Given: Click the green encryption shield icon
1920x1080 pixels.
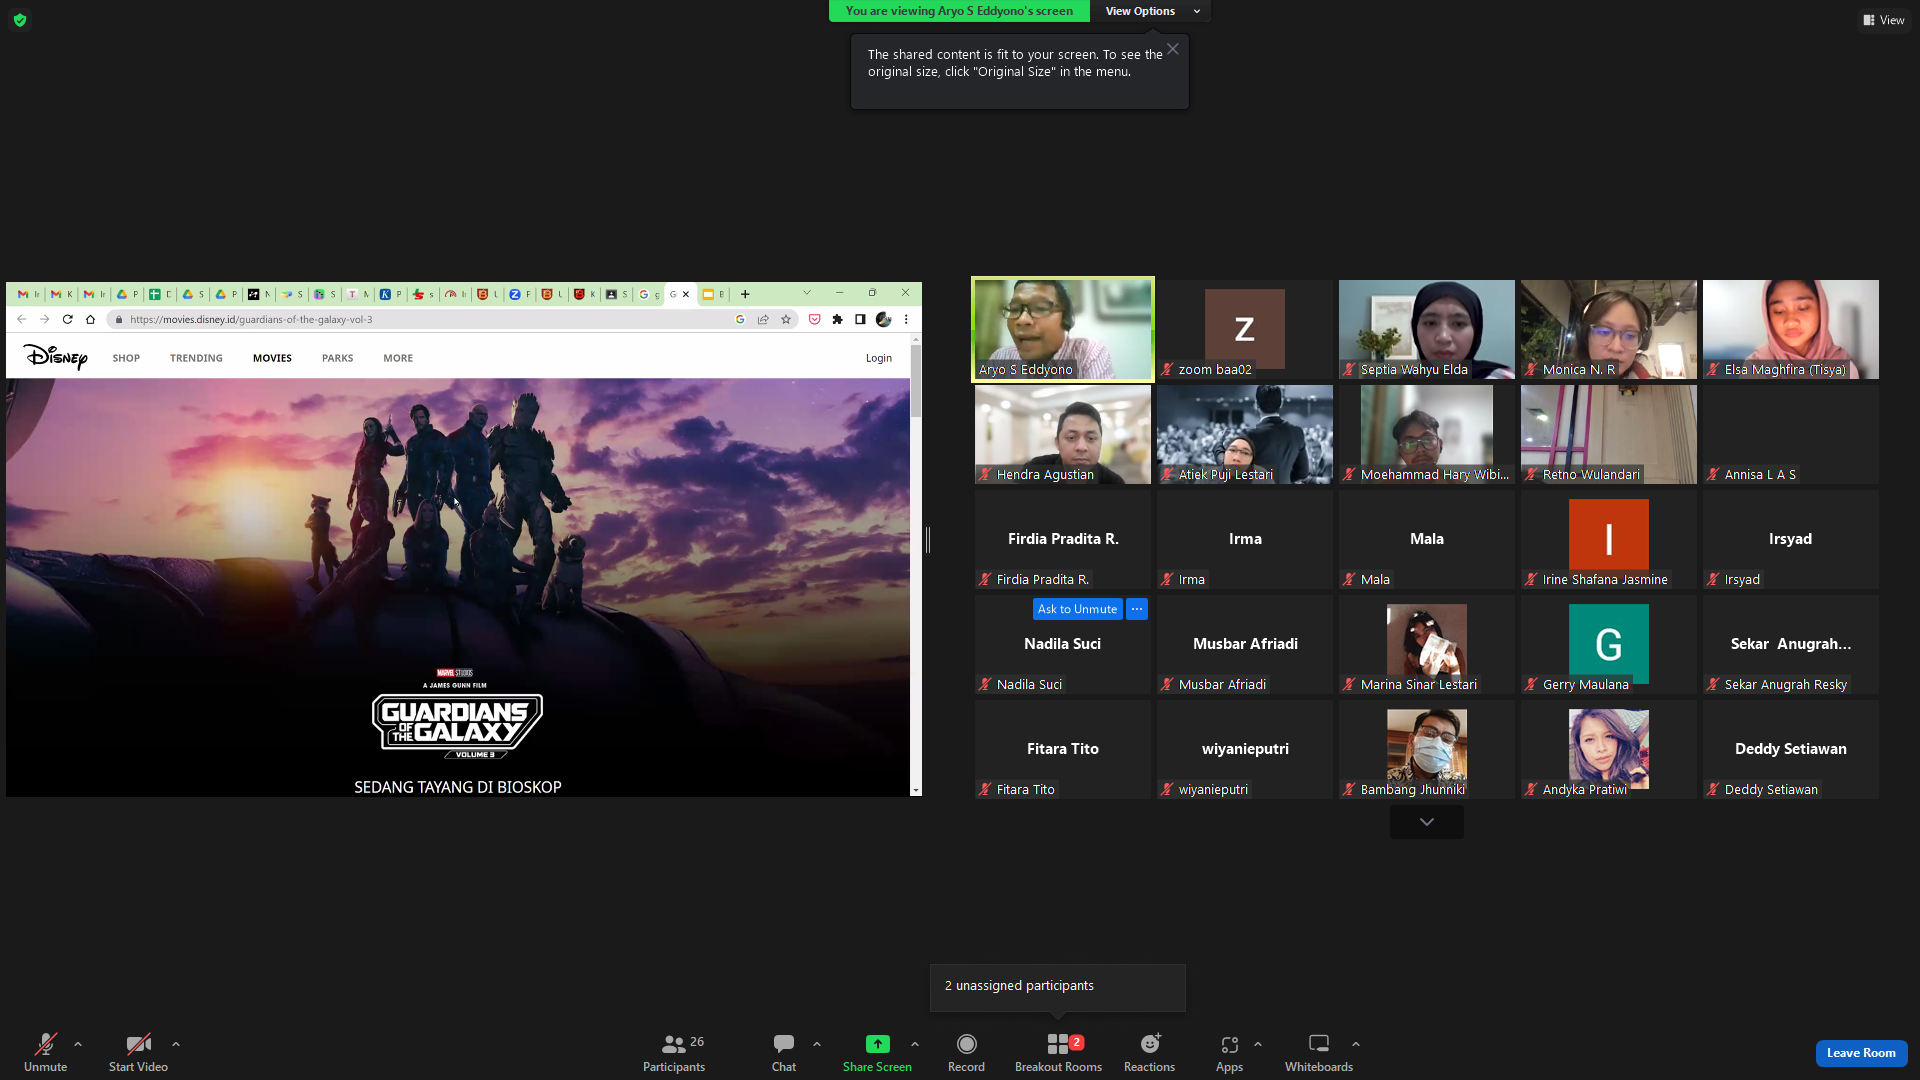Looking at the screenshot, I should pos(20,20).
